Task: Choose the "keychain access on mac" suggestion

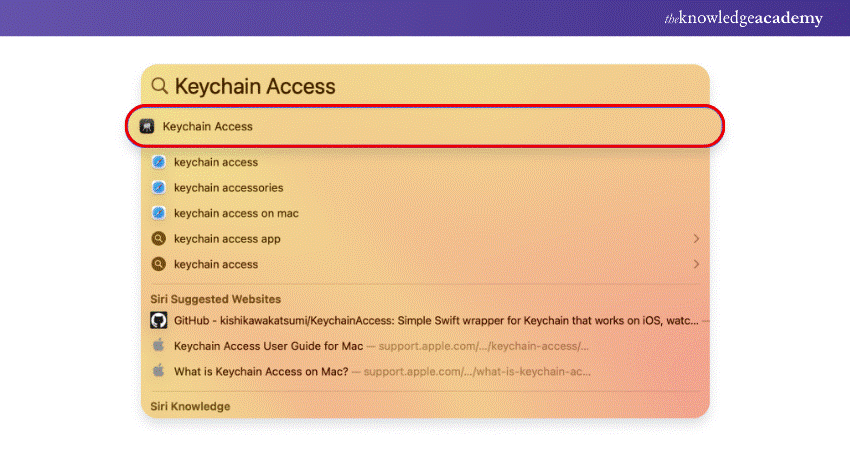Action: click(x=236, y=213)
